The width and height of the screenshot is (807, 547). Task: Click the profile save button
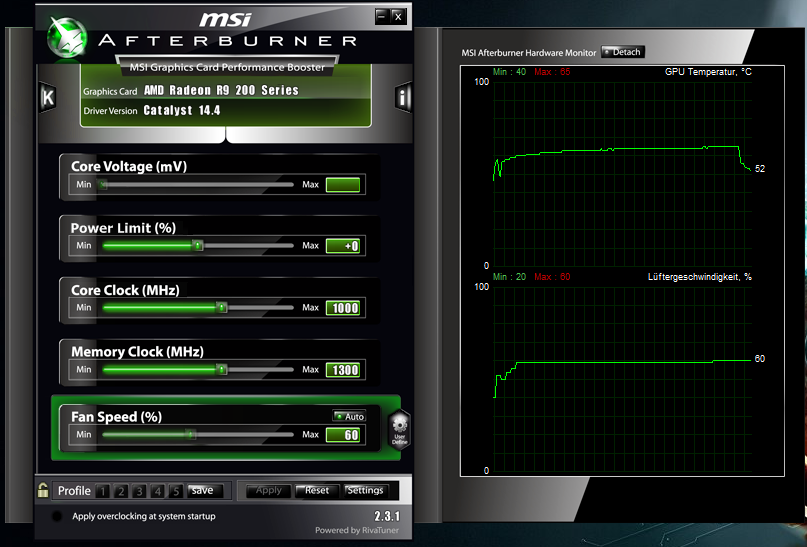(x=205, y=490)
